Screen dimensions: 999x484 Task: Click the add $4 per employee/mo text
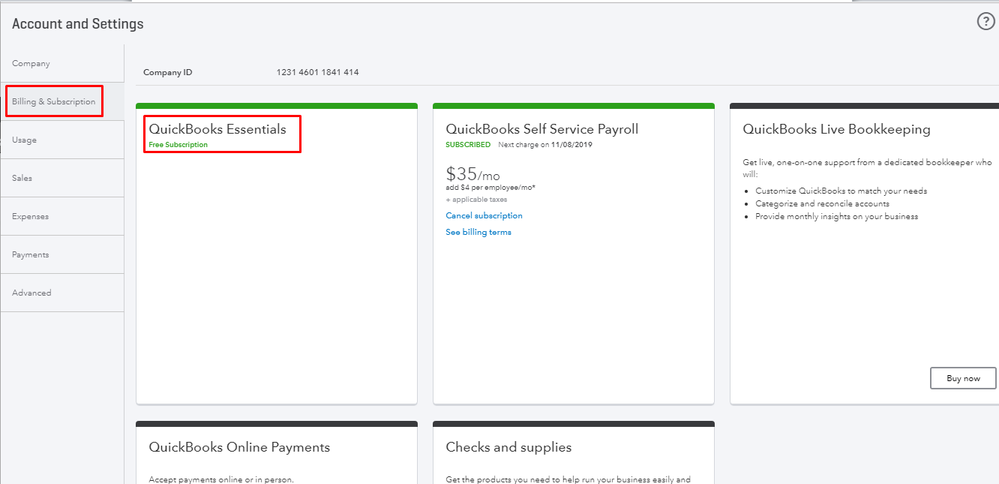(491, 188)
